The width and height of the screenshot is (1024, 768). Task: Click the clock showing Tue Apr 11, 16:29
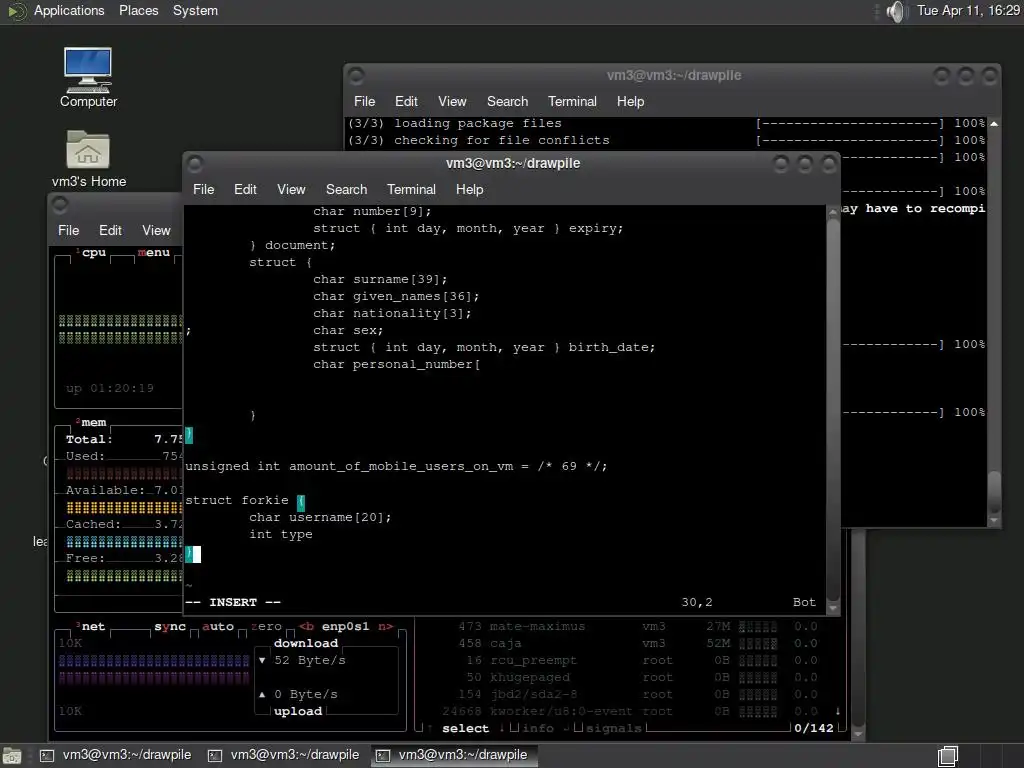[x=968, y=10]
